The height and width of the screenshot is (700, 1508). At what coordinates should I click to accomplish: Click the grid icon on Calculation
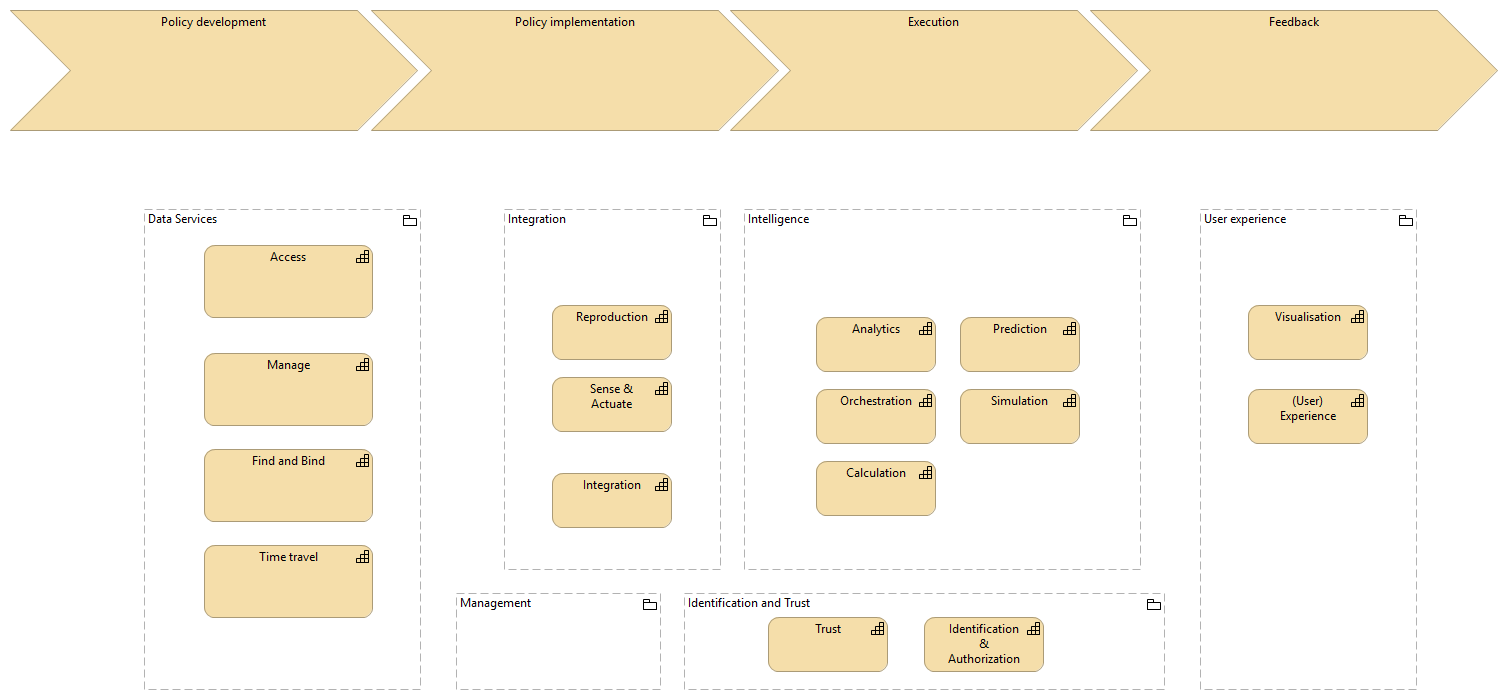pyautogui.click(x=926, y=473)
